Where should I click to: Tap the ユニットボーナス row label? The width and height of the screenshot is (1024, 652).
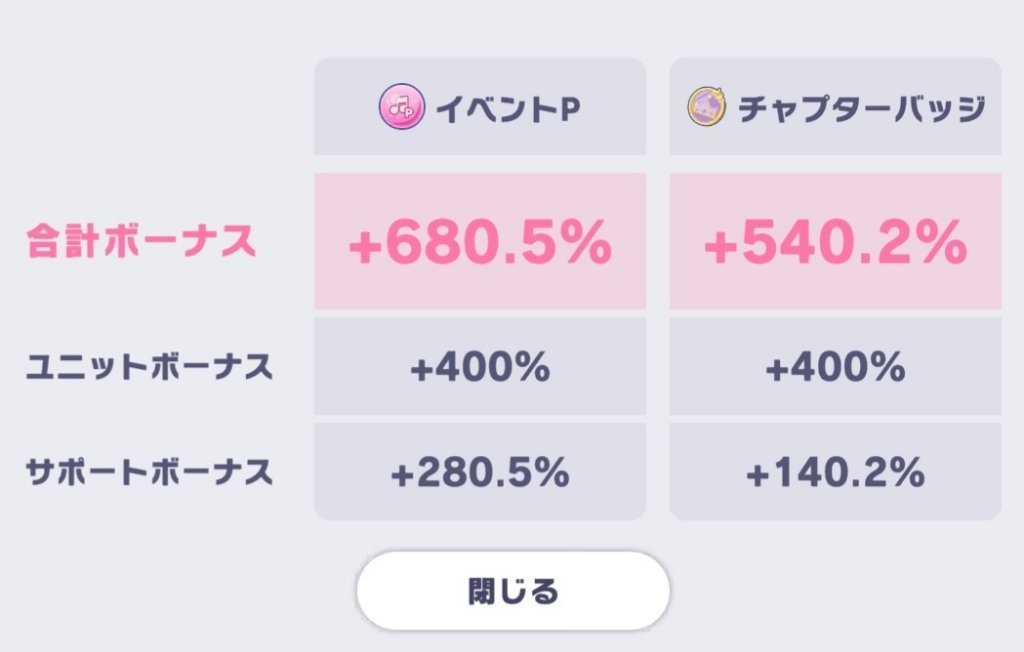click(149, 366)
